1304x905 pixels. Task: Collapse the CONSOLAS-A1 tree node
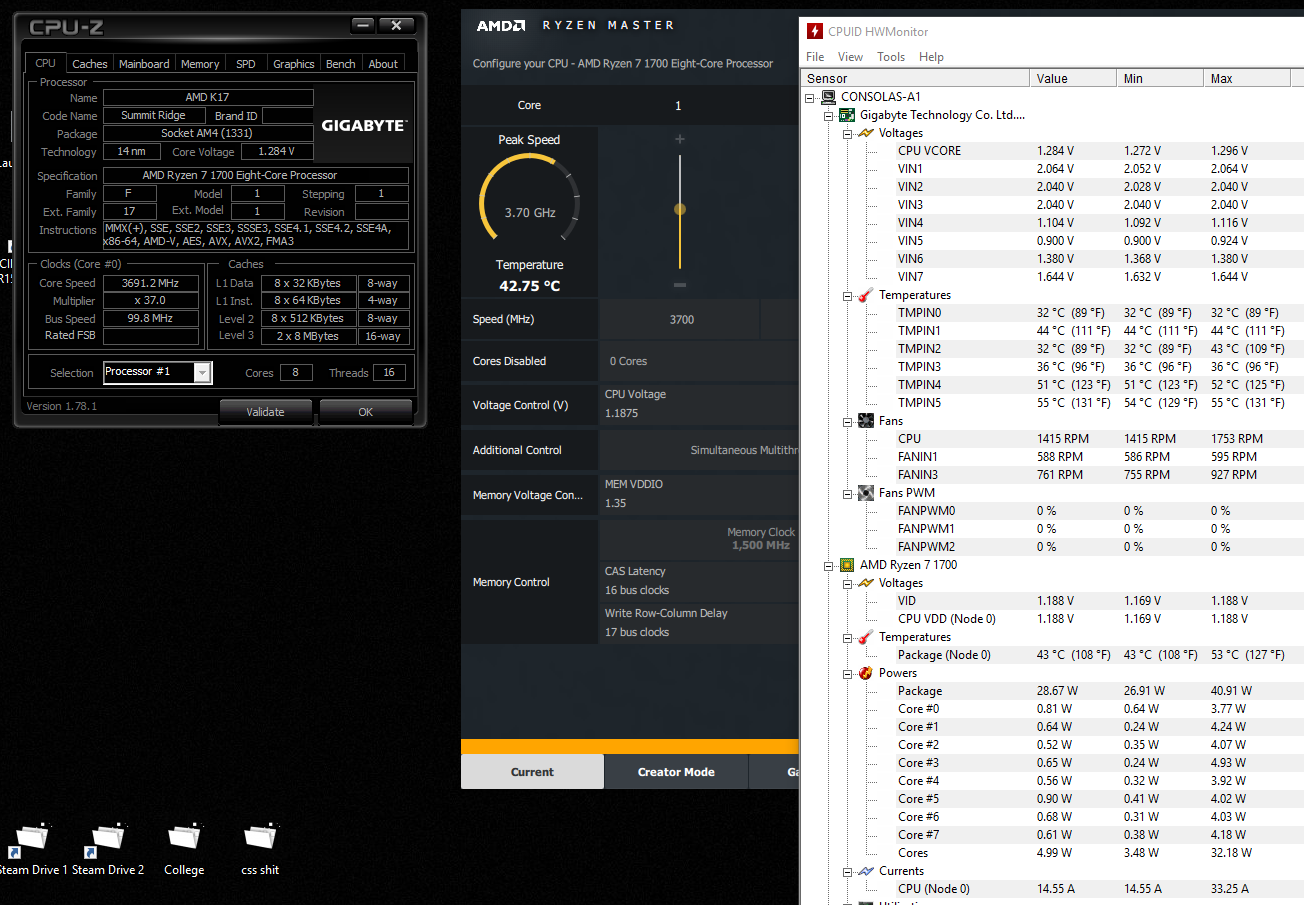pos(811,97)
